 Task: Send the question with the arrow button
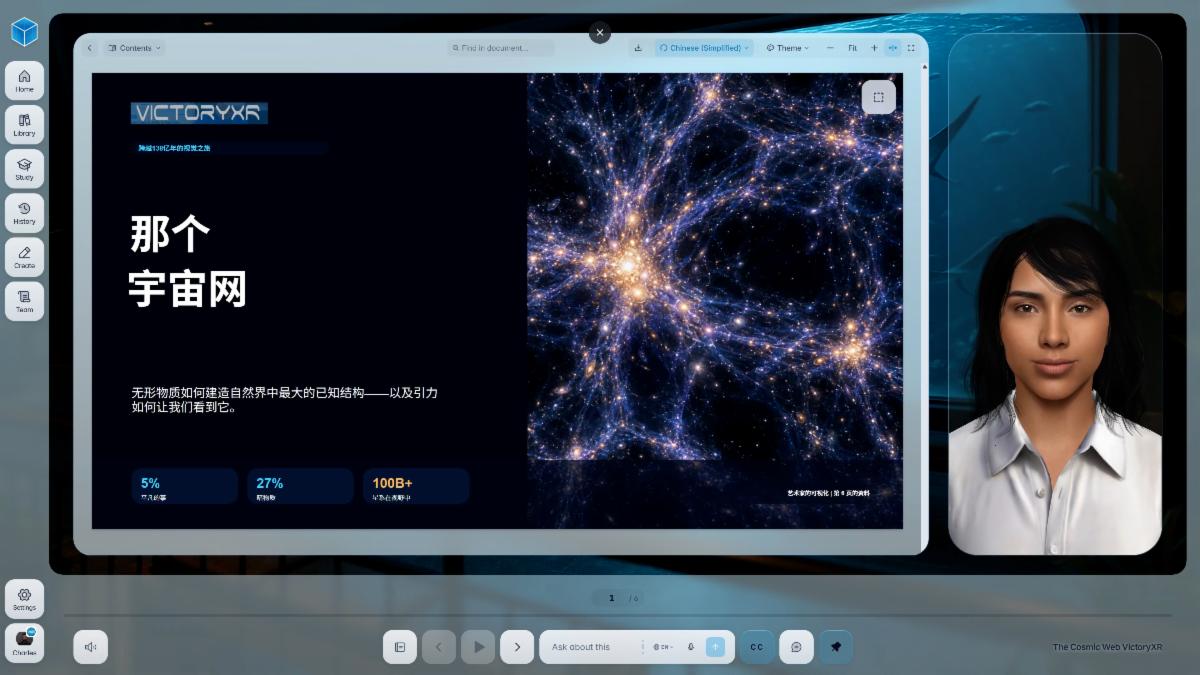[715, 647]
